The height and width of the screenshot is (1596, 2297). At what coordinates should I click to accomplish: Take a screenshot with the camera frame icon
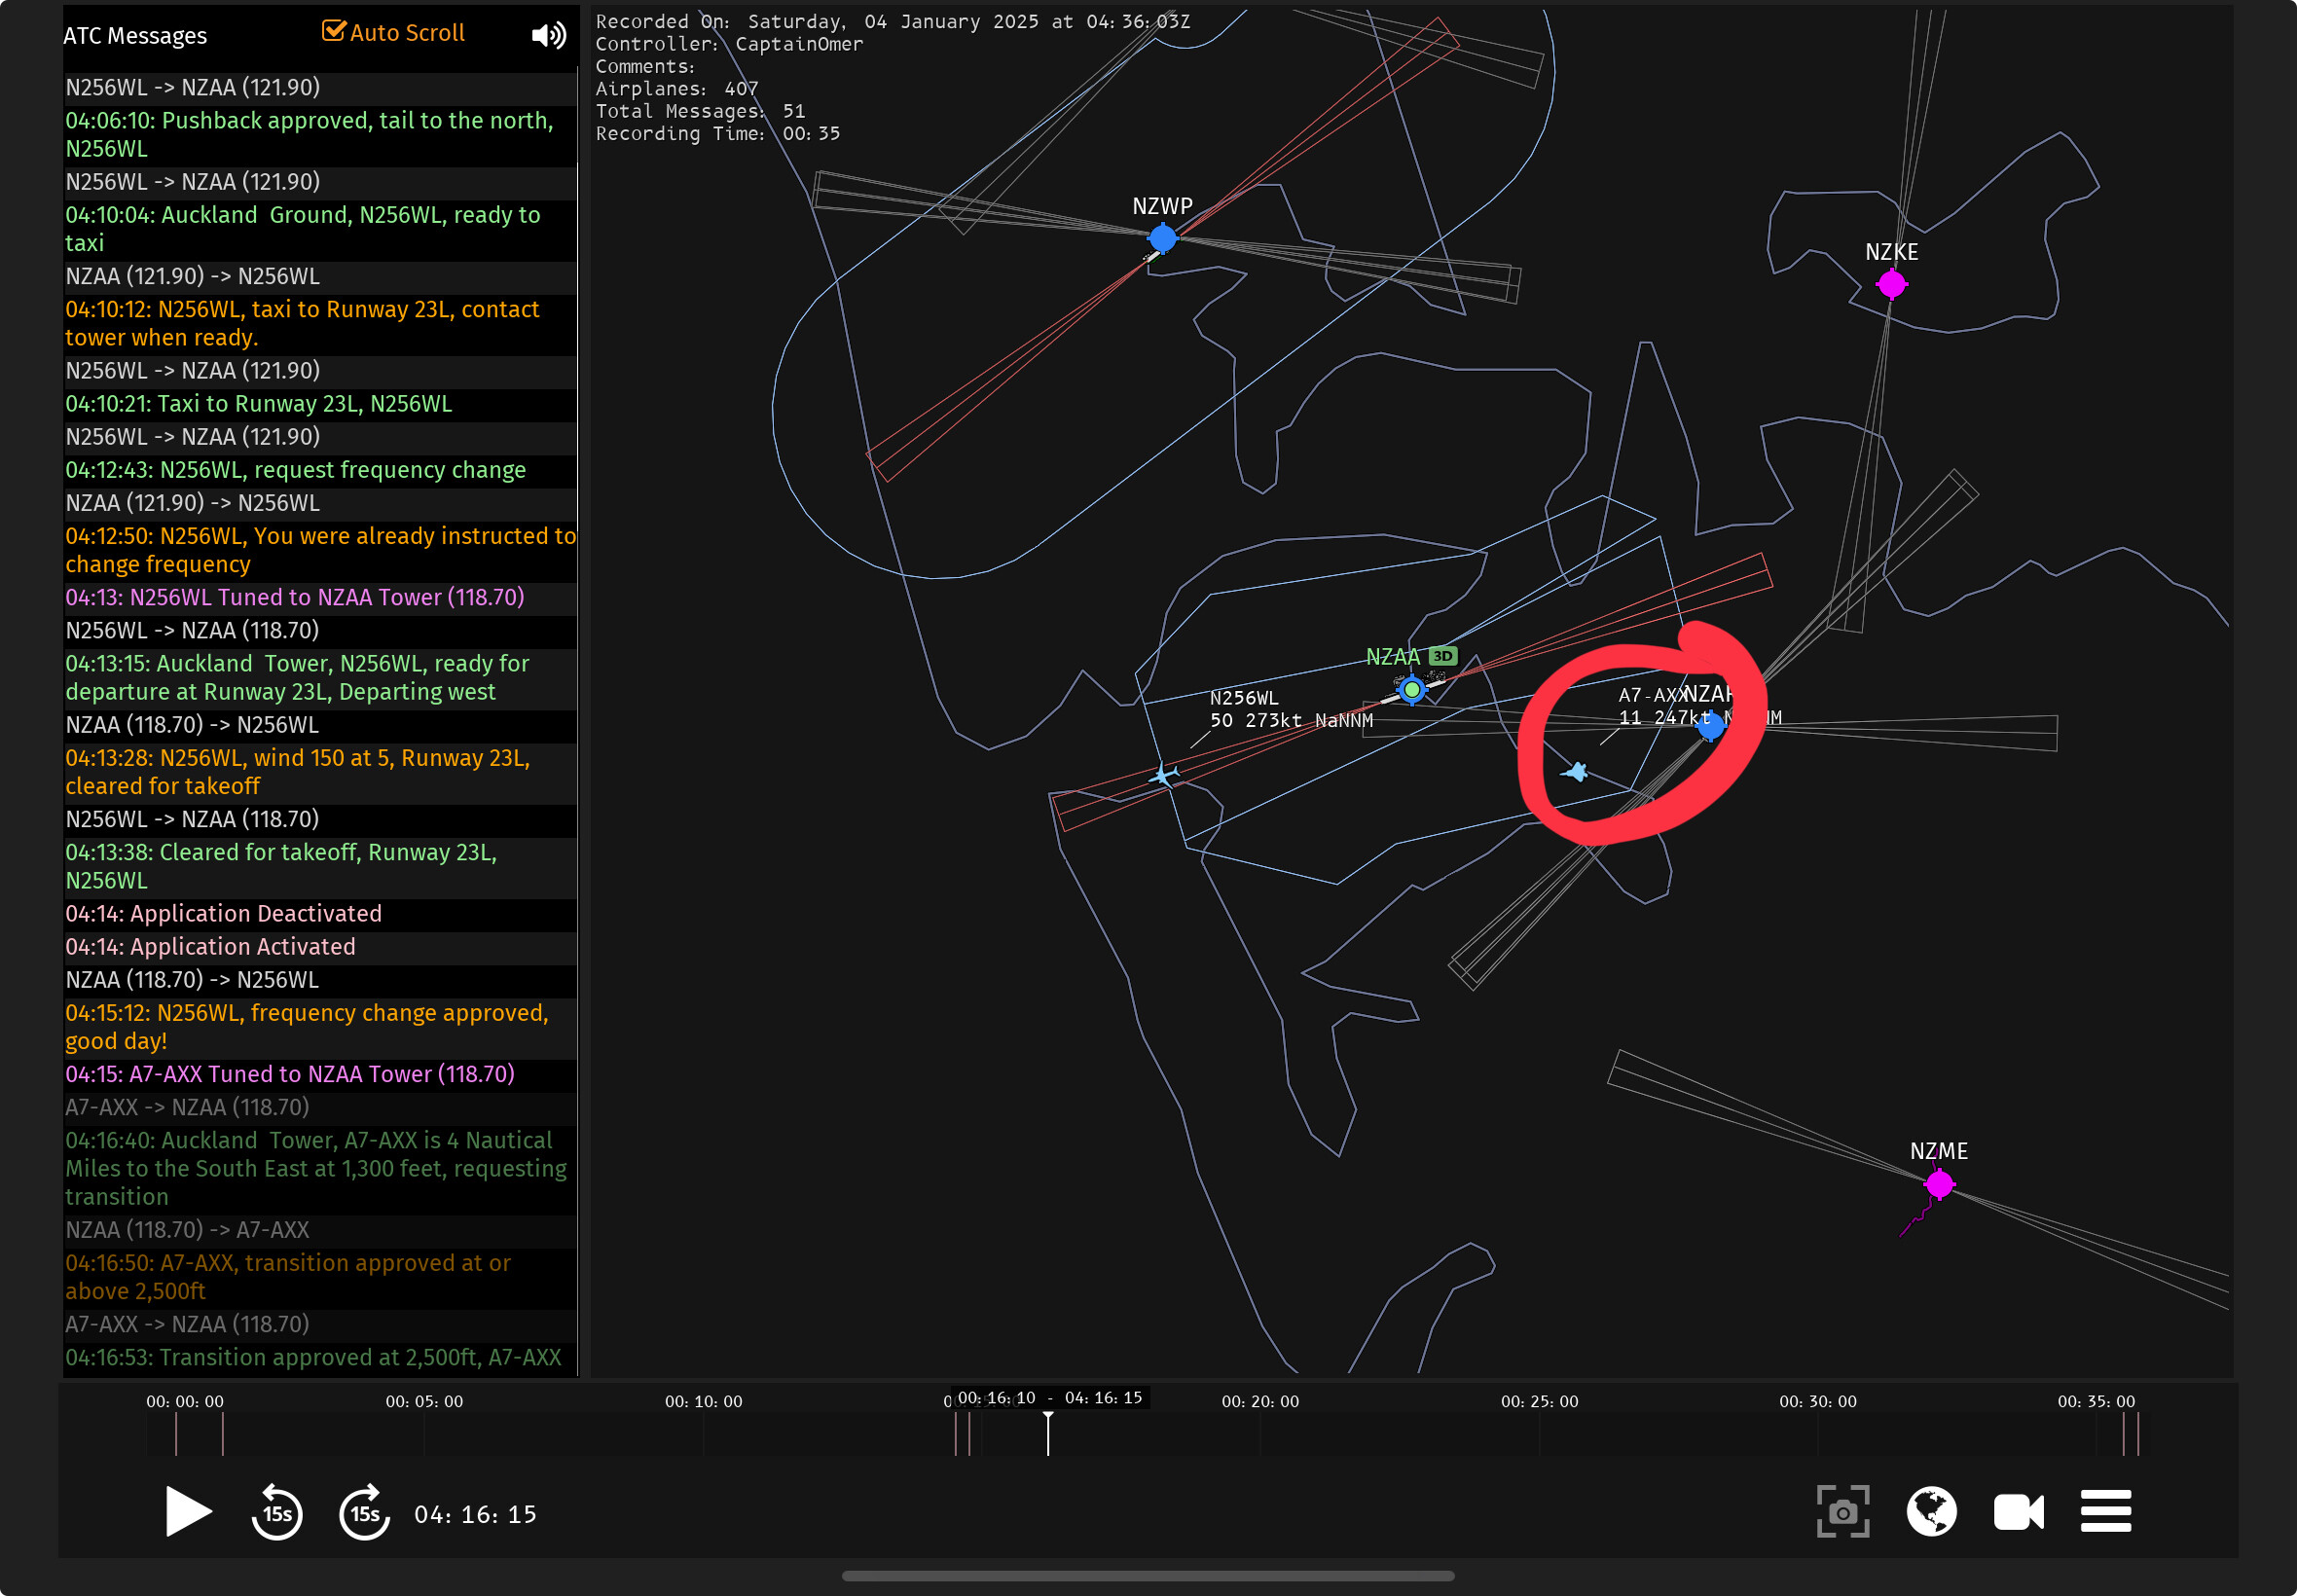point(1842,1511)
